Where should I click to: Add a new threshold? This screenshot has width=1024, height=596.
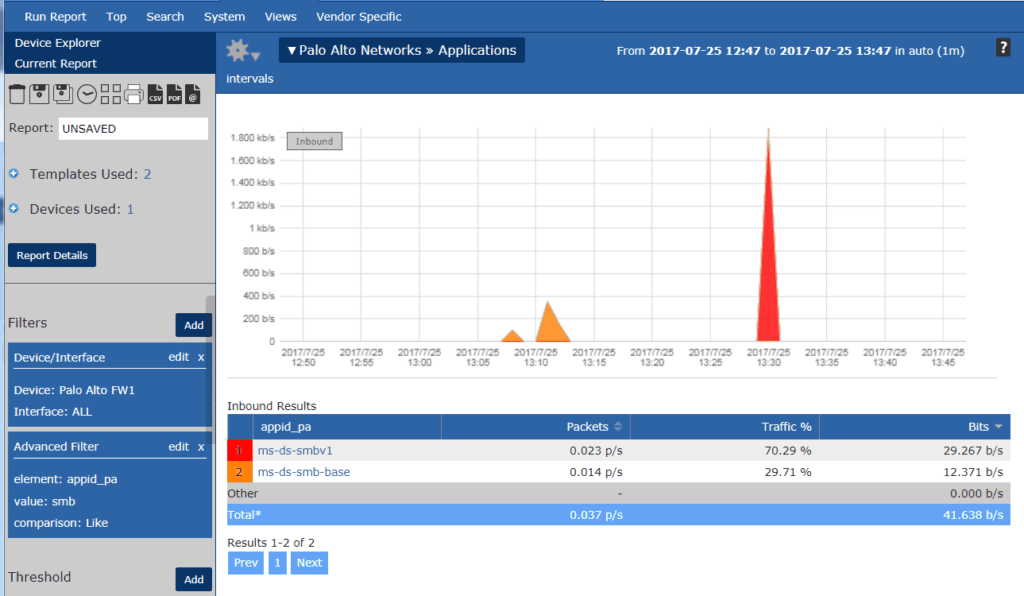pyautogui.click(x=193, y=579)
